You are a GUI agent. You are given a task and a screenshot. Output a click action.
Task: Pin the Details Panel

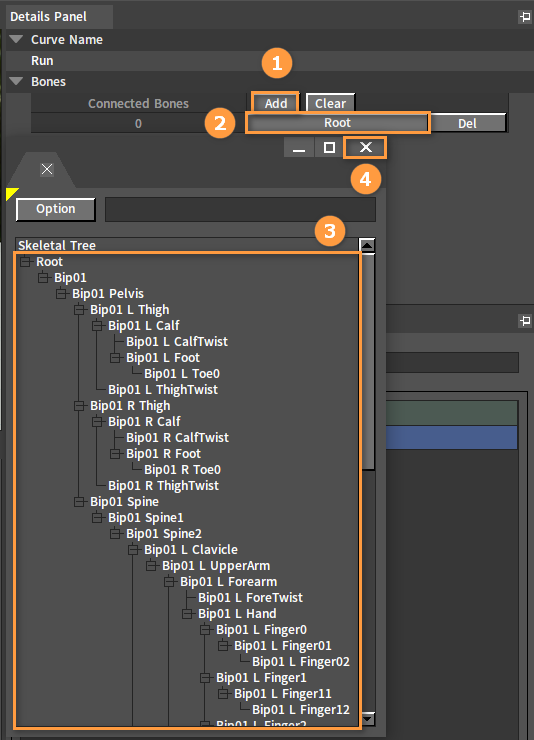tap(525, 17)
